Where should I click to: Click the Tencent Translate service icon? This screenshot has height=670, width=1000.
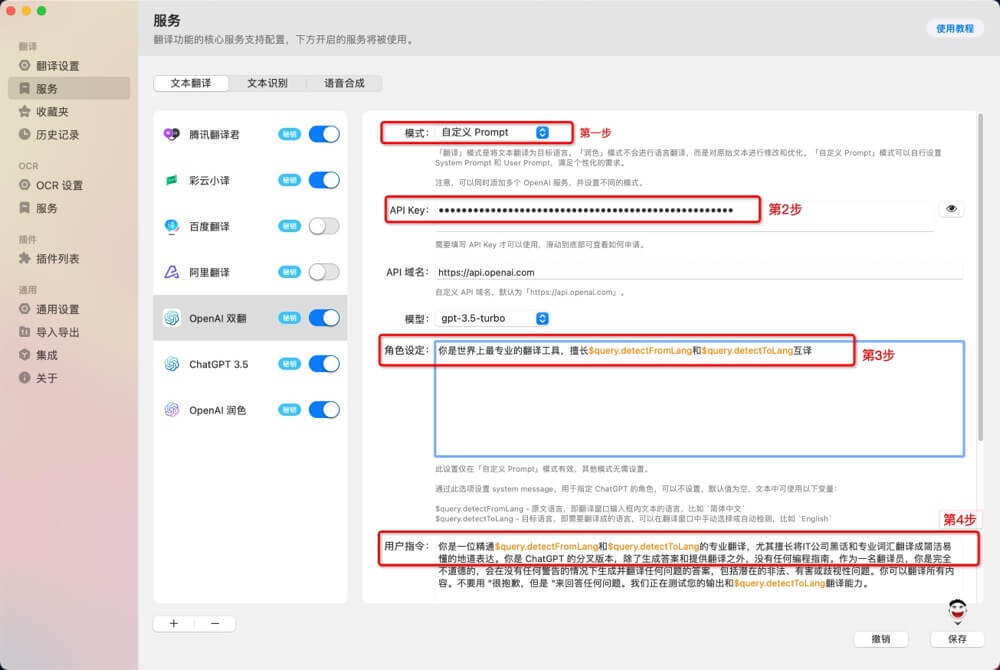172,135
